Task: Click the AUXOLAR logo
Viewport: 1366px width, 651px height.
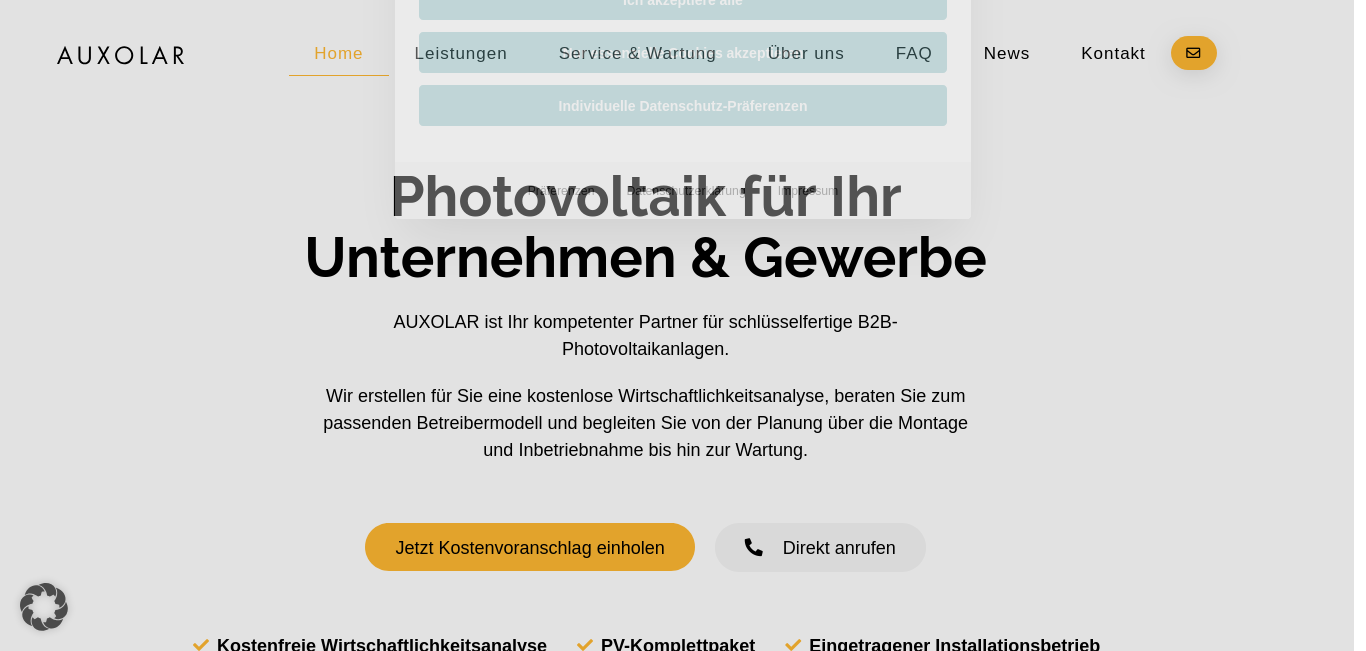Action: [x=121, y=55]
